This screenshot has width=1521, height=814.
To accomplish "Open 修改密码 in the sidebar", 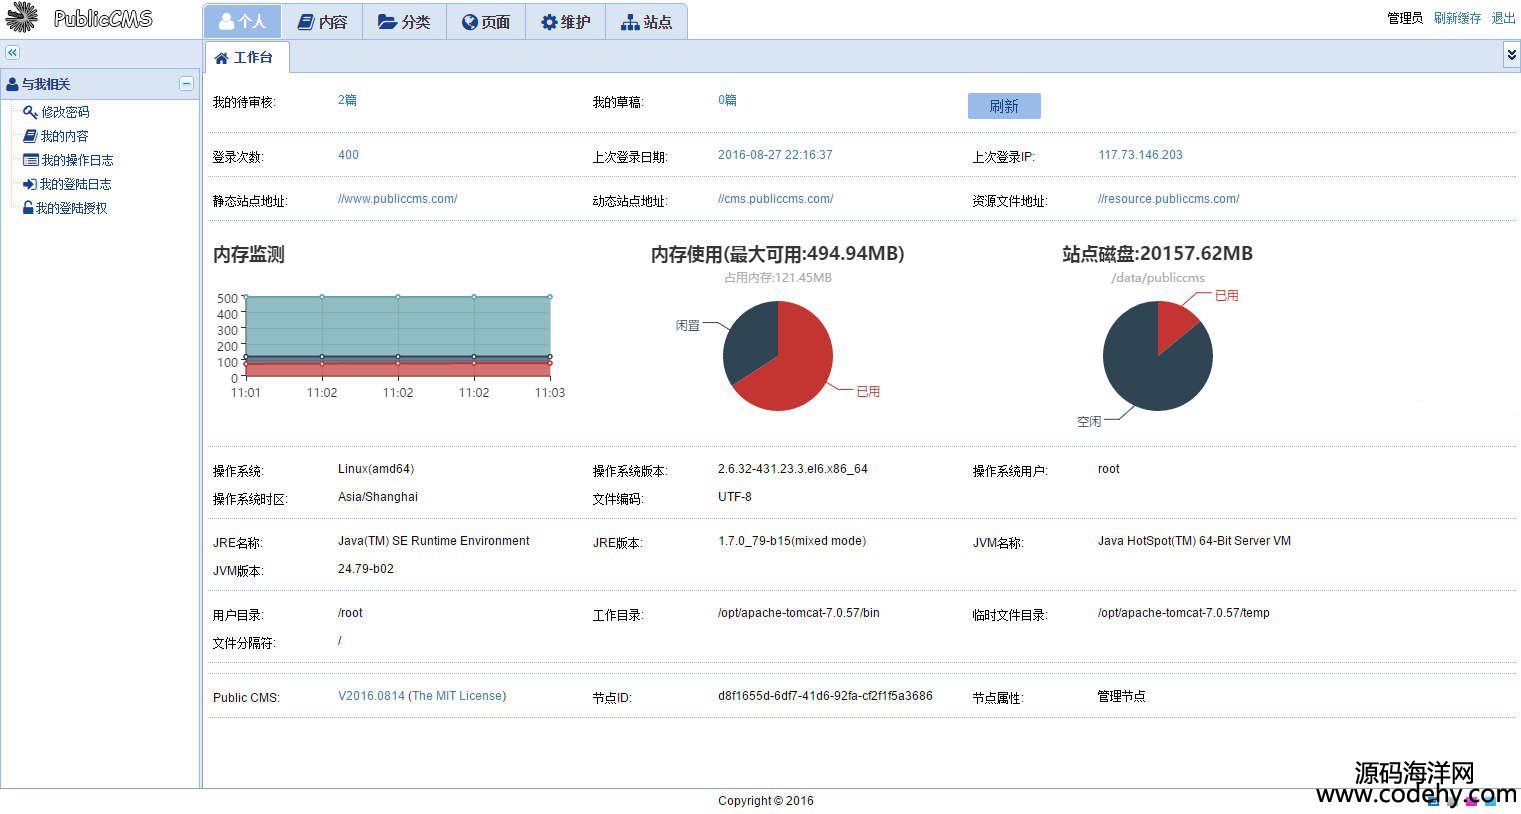I will (x=65, y=112).
